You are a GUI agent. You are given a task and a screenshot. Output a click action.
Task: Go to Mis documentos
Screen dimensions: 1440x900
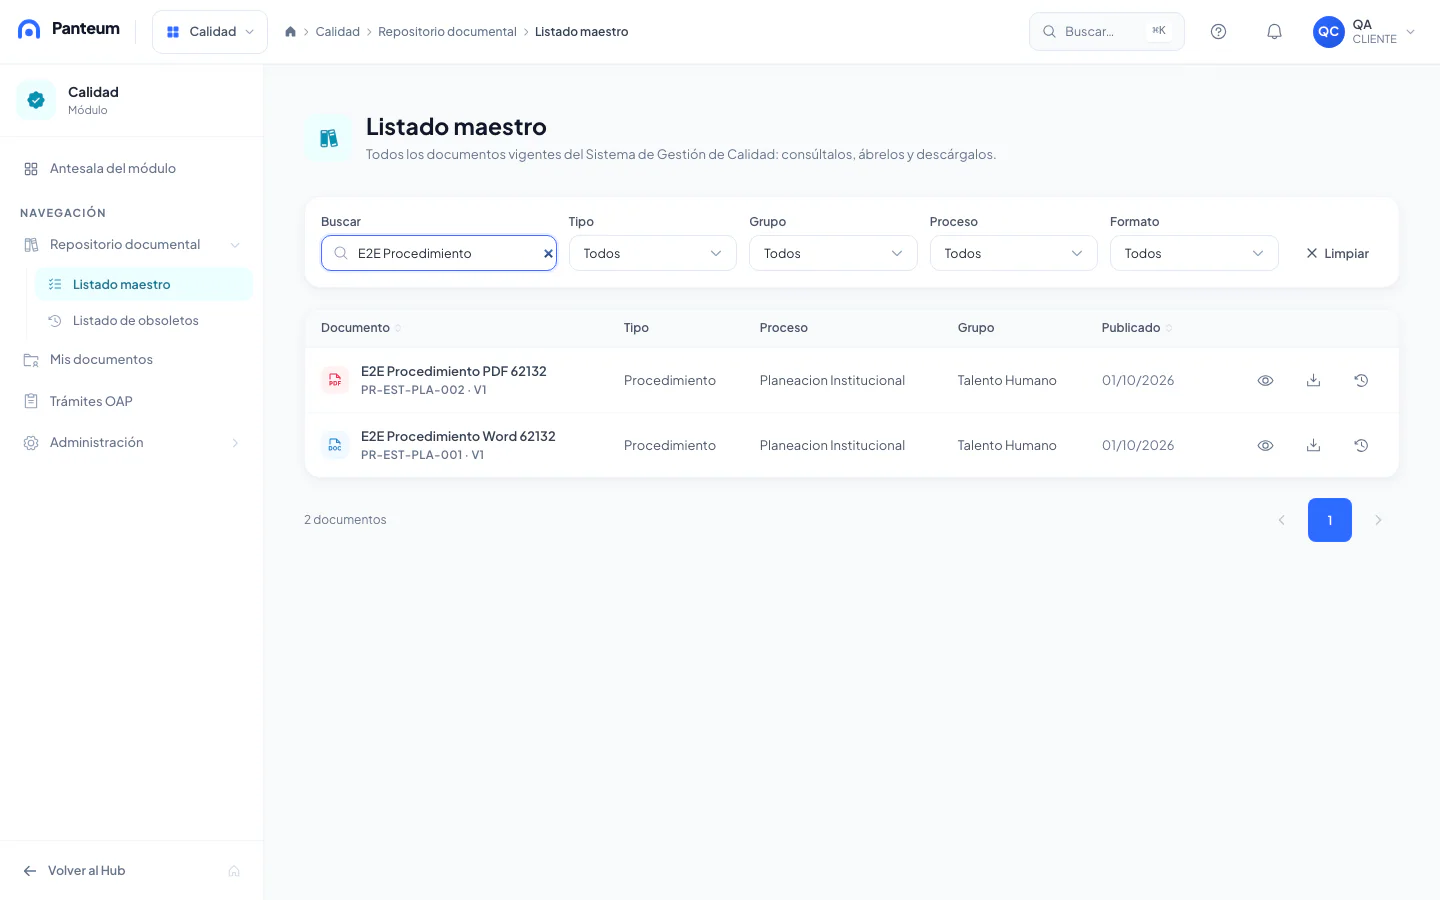point(132,360)
